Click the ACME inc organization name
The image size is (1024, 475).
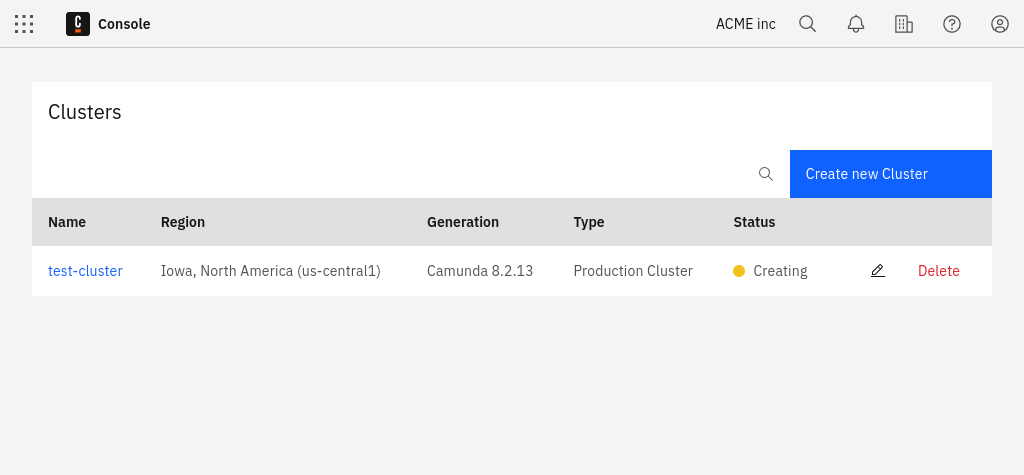tap(746, 24)
